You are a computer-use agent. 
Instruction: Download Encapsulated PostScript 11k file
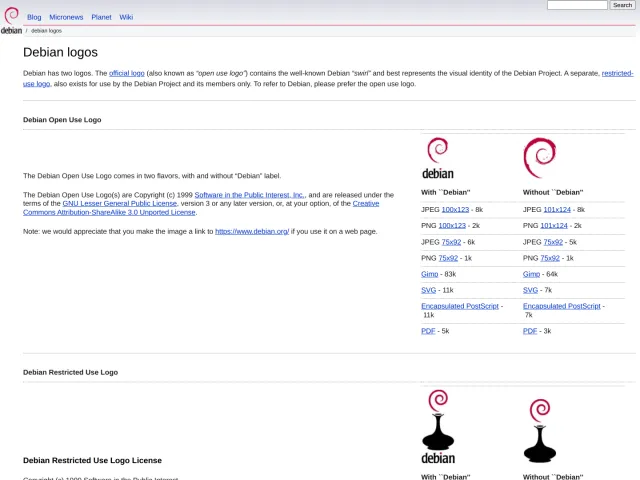point(460,306)
